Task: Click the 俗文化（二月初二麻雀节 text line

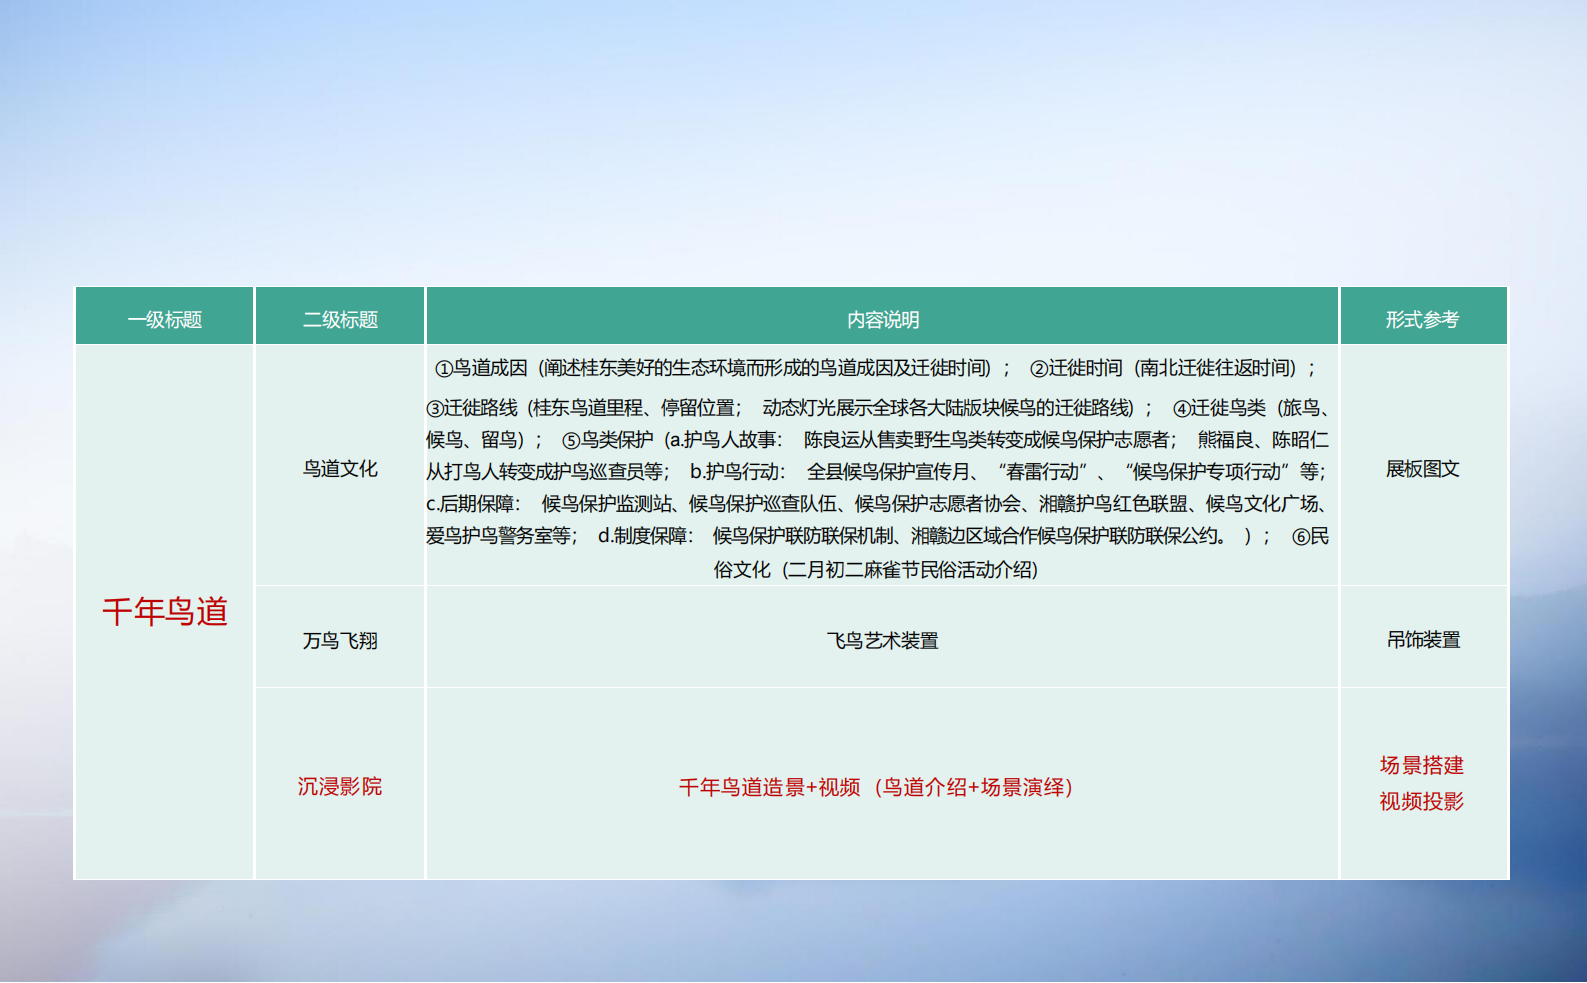Action: coord(876,570)
